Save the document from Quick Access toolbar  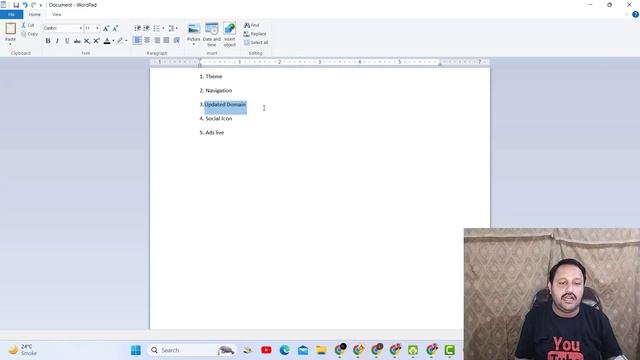click(x=16, y=5)
